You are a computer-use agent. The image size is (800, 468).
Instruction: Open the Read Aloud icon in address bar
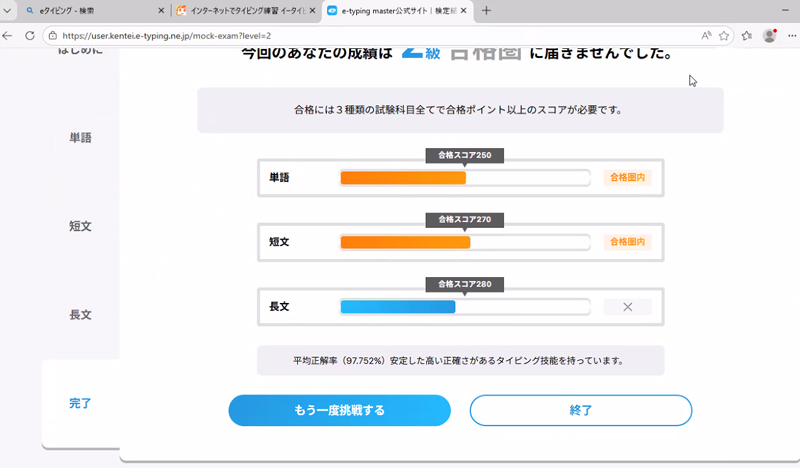706,34
